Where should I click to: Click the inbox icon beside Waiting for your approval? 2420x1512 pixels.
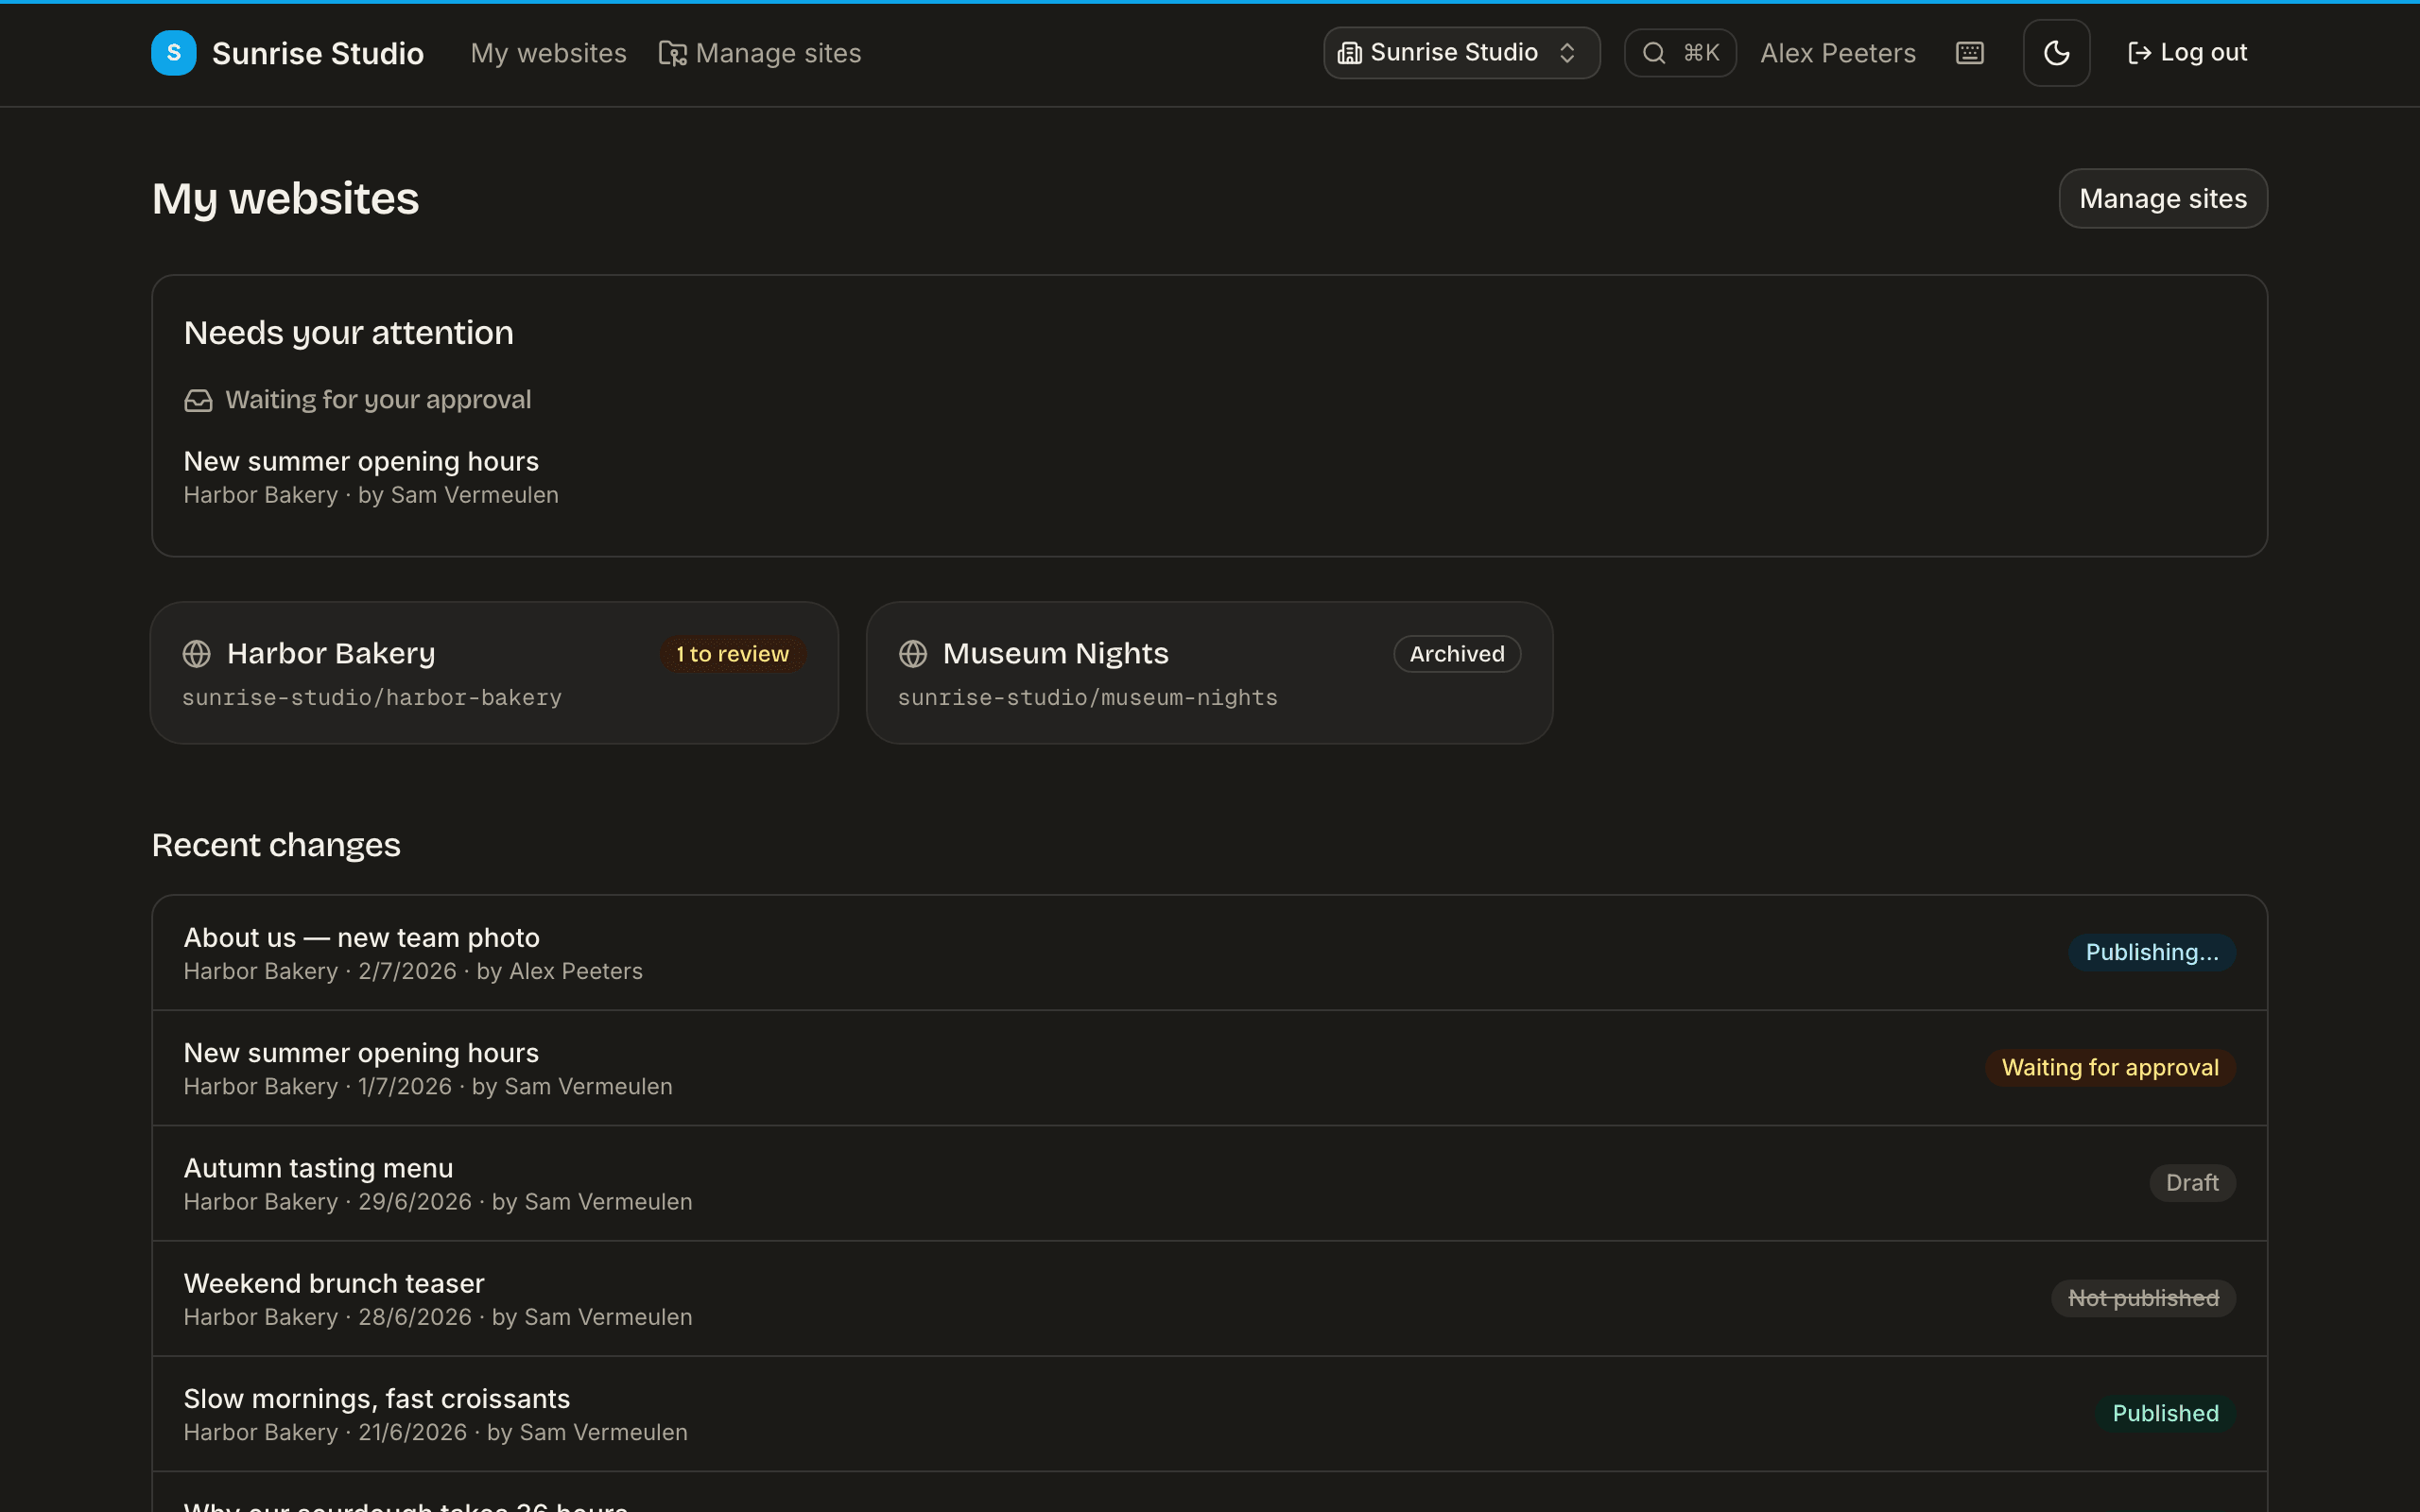[x=198, y=401]
